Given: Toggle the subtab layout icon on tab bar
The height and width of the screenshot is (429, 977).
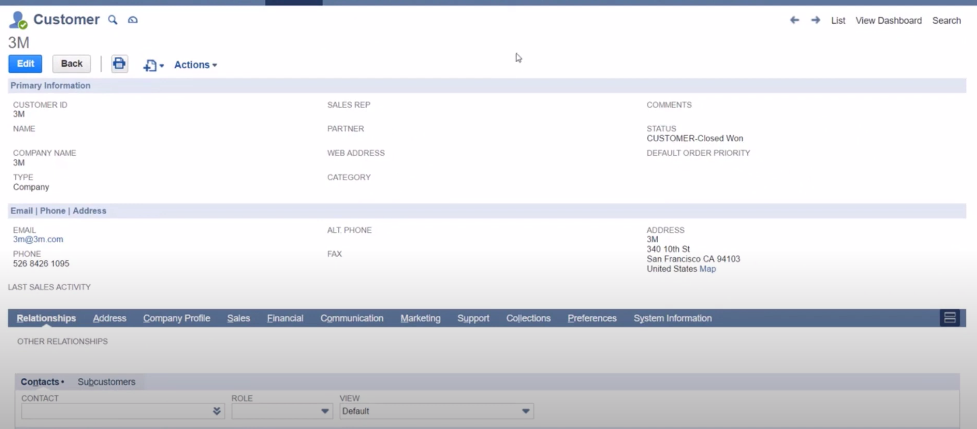Looking at the screenshot, I should pyautogui.click(x=950, y=318).
